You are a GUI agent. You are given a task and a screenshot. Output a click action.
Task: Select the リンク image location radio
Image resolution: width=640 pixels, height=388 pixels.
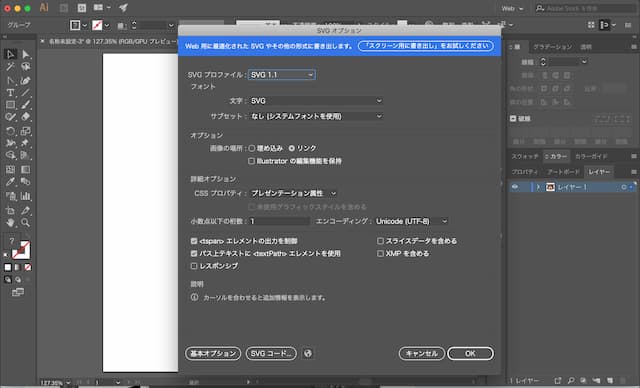click(291, 148)
